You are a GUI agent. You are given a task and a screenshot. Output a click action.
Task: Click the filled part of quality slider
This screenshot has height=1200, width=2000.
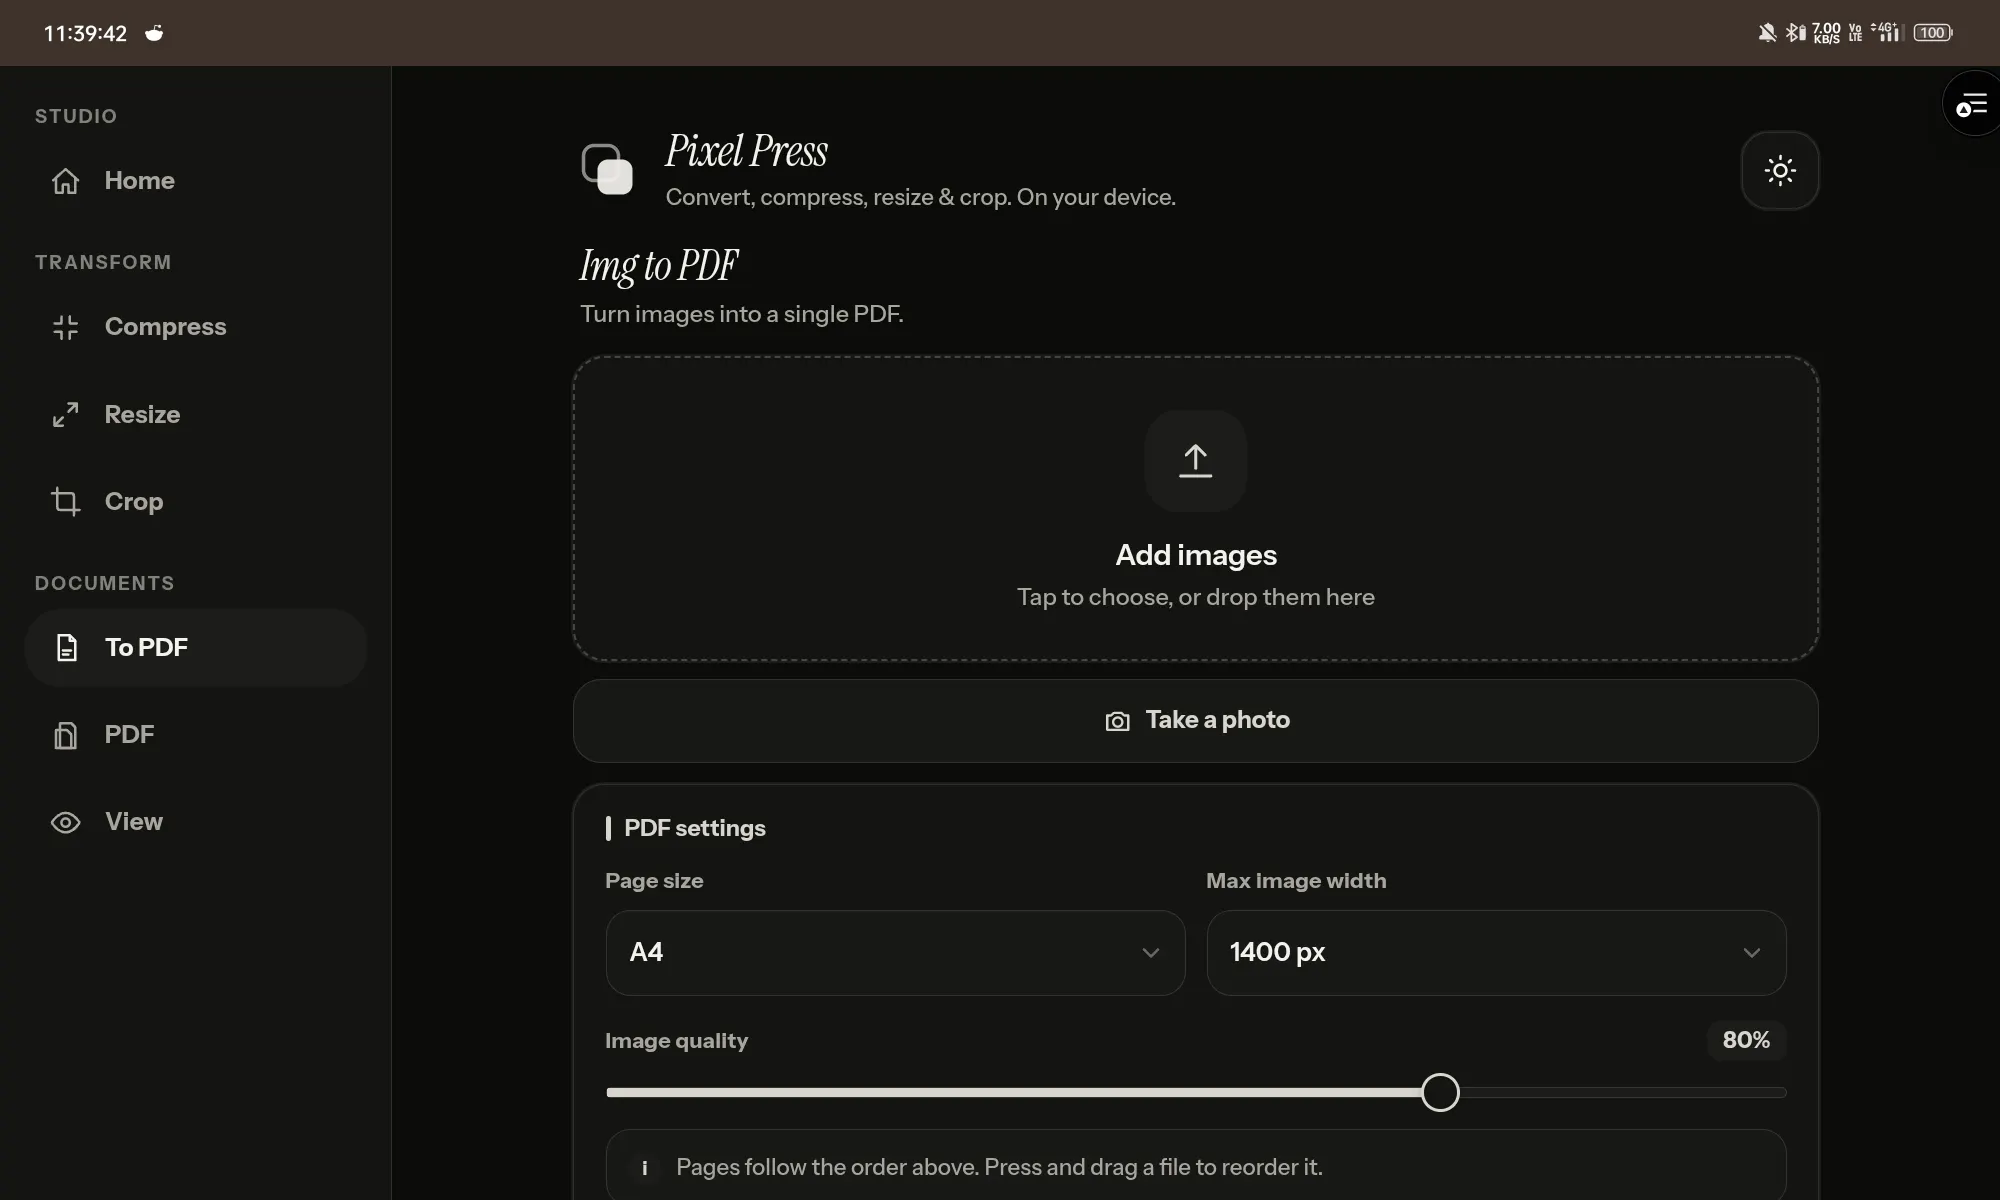(1013, 1093)
